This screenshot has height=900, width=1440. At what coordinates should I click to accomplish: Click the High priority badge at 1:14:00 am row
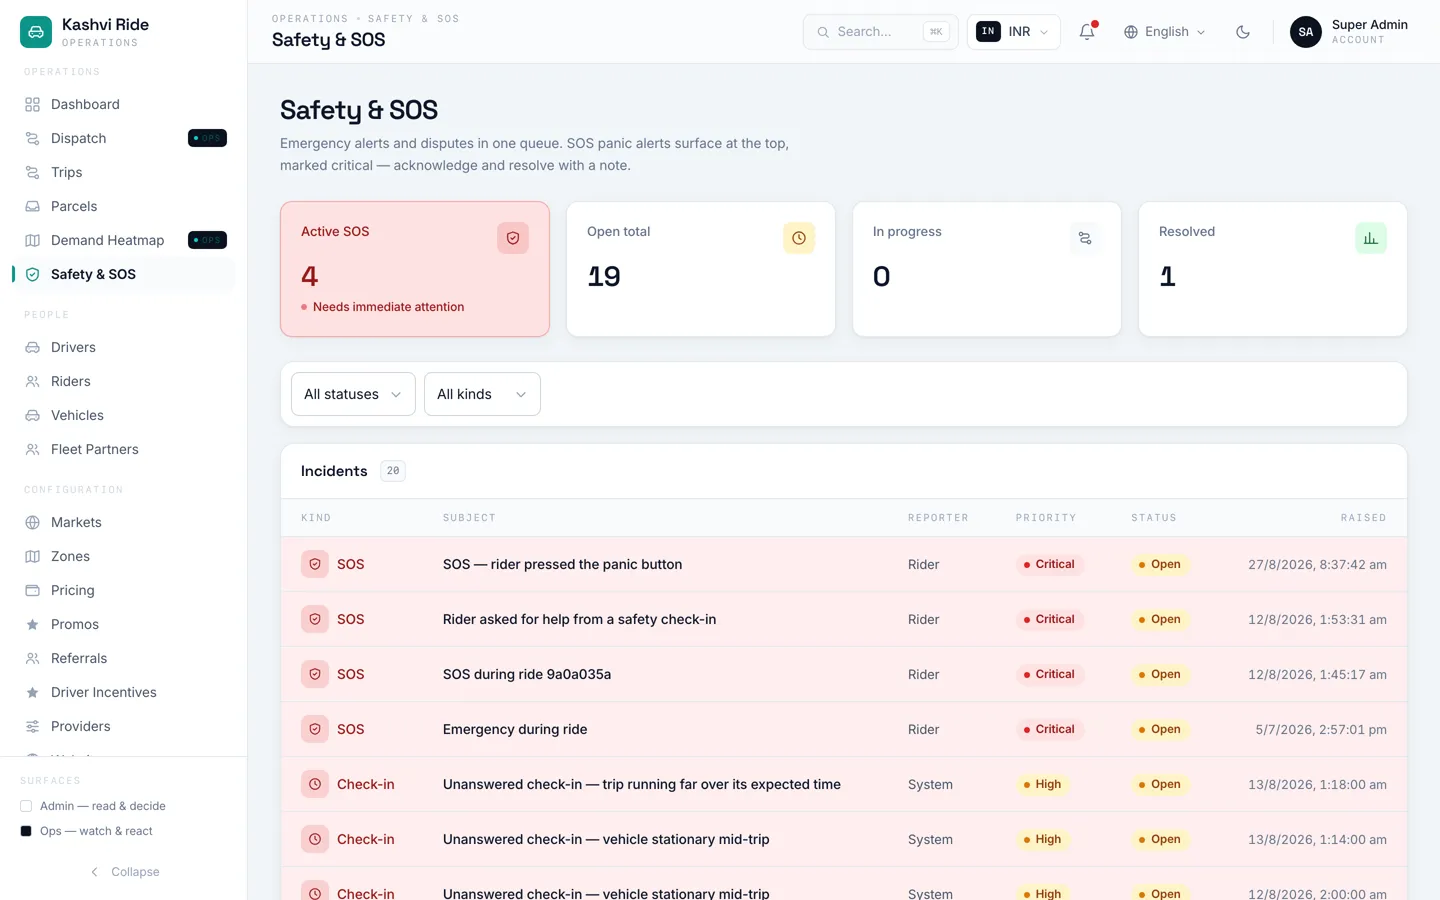pos(1043,839)
